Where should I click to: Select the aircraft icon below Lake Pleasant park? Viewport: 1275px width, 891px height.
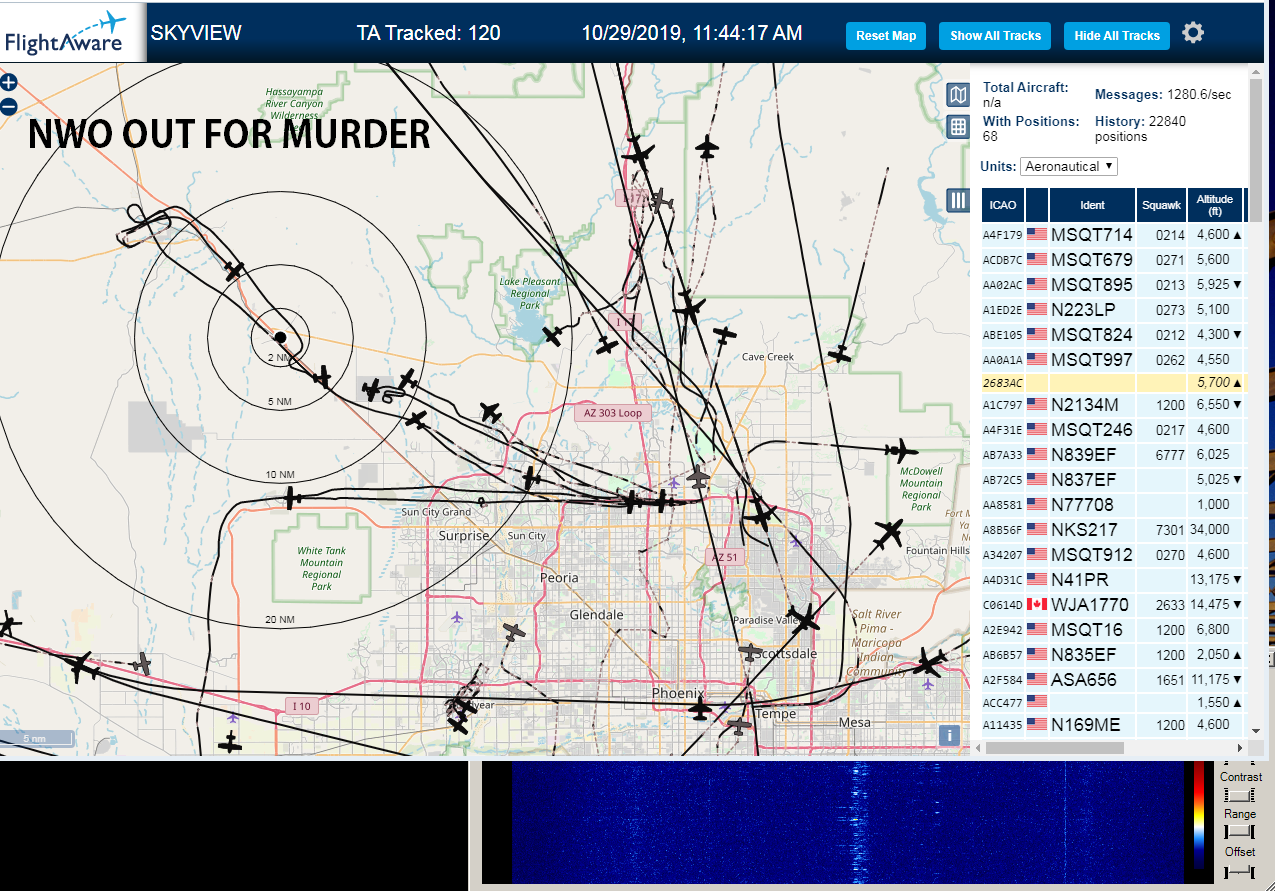click(553, 336)
